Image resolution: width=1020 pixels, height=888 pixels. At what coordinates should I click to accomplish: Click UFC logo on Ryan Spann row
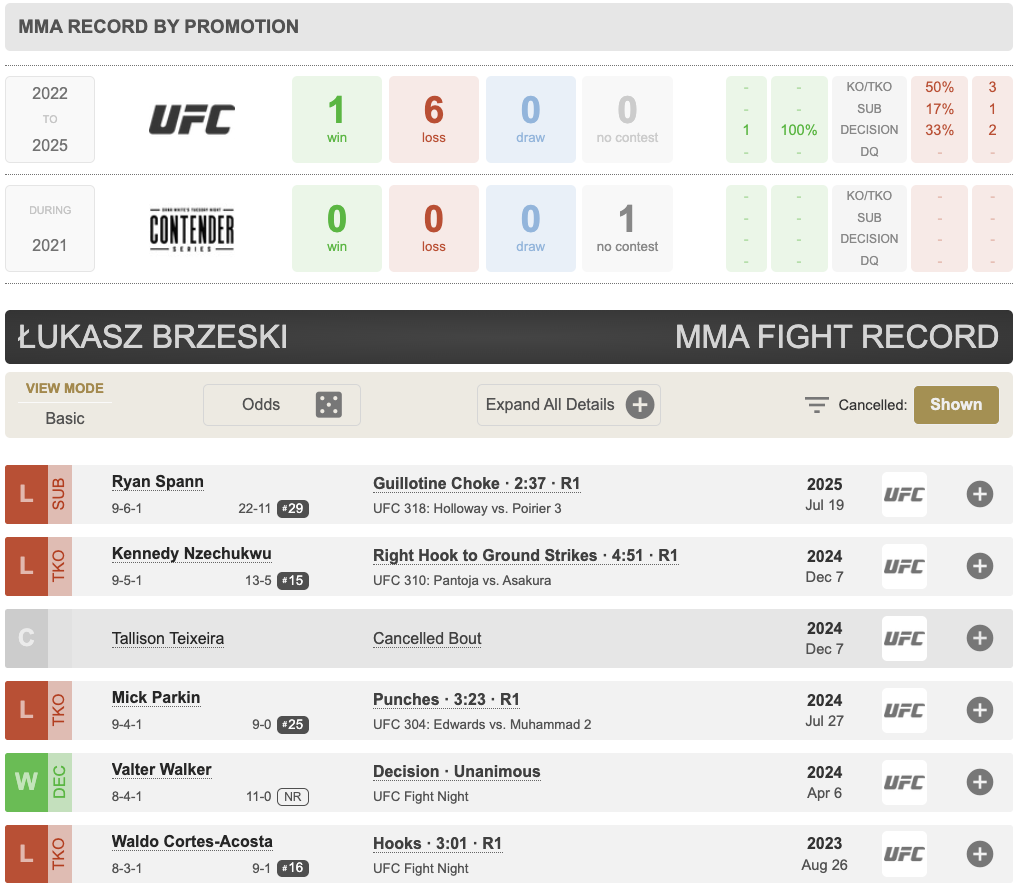click(x=904, y=494)
